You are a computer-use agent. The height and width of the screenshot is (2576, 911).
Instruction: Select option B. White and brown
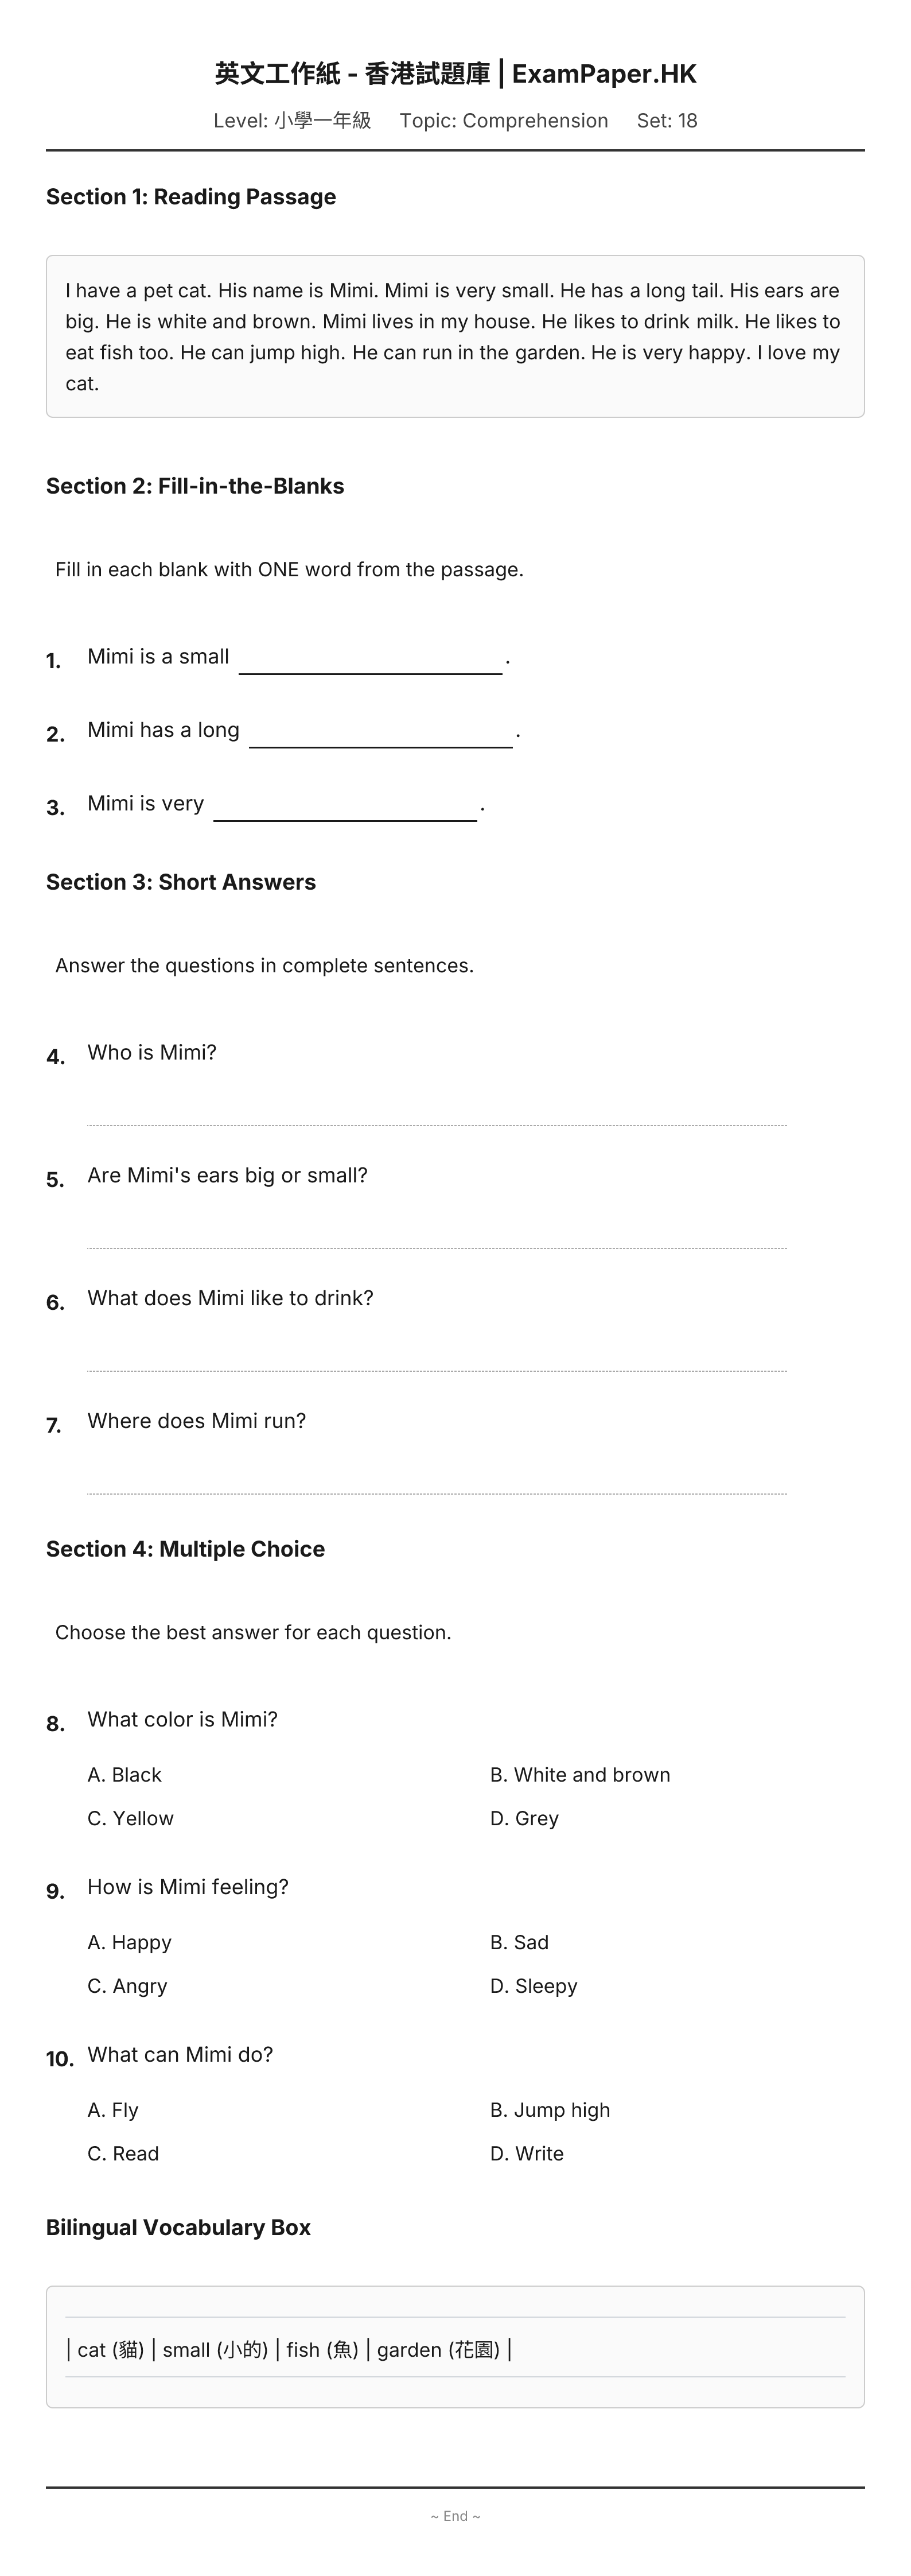click(580, 1775)
